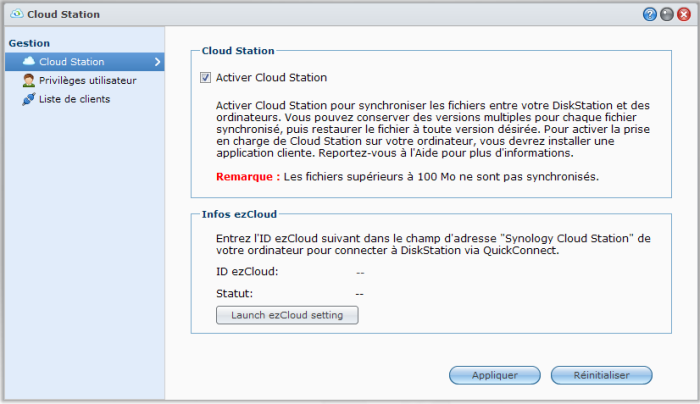Click the icon beside Liste de clients
Image resolution: width=700 pixels, height=404 pixels.
(28, 99)
